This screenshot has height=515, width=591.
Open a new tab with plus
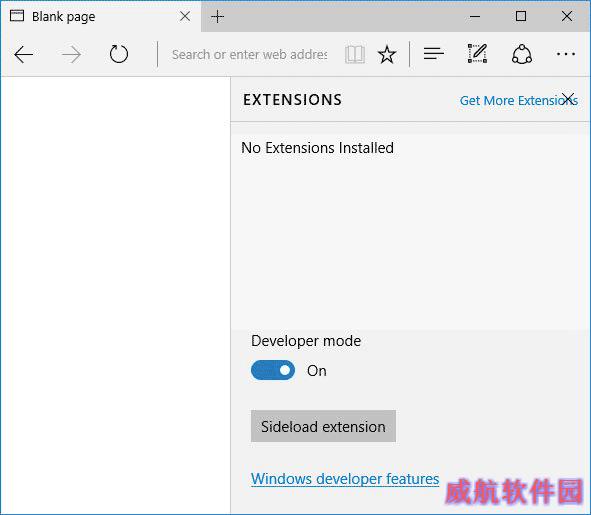(x=217, y=17)
